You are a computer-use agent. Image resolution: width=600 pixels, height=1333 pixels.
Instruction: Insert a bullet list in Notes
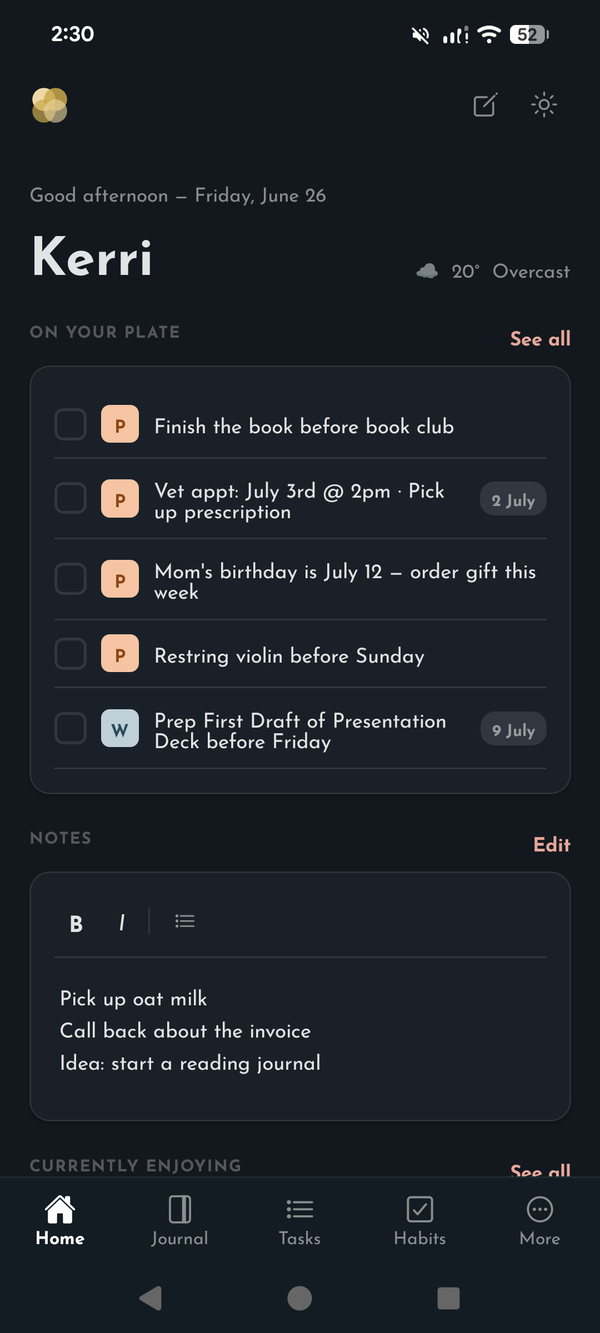(x=185, y=921)
